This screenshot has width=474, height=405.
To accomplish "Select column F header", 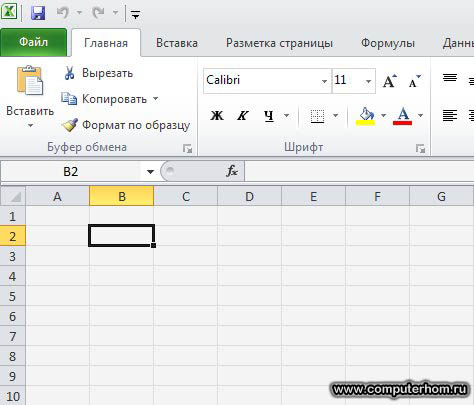I will tap(377, 196).
